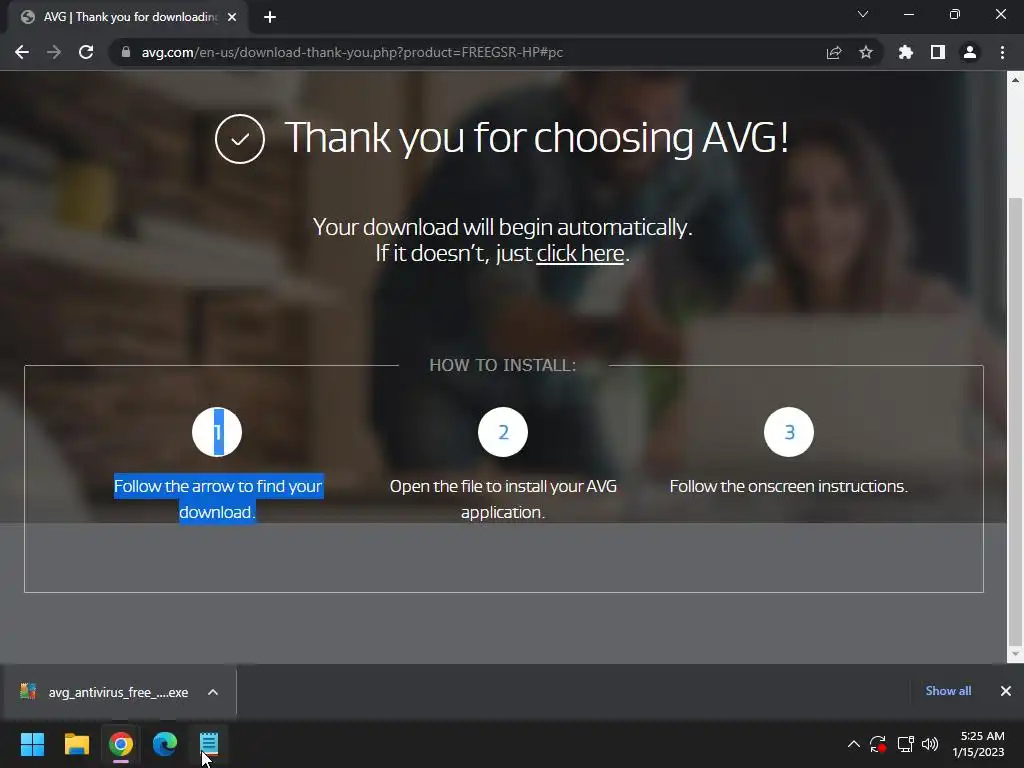Open the Chrome three-dot menu
The height and width of the screenshot is (768, 1024).
point(1002,52)
